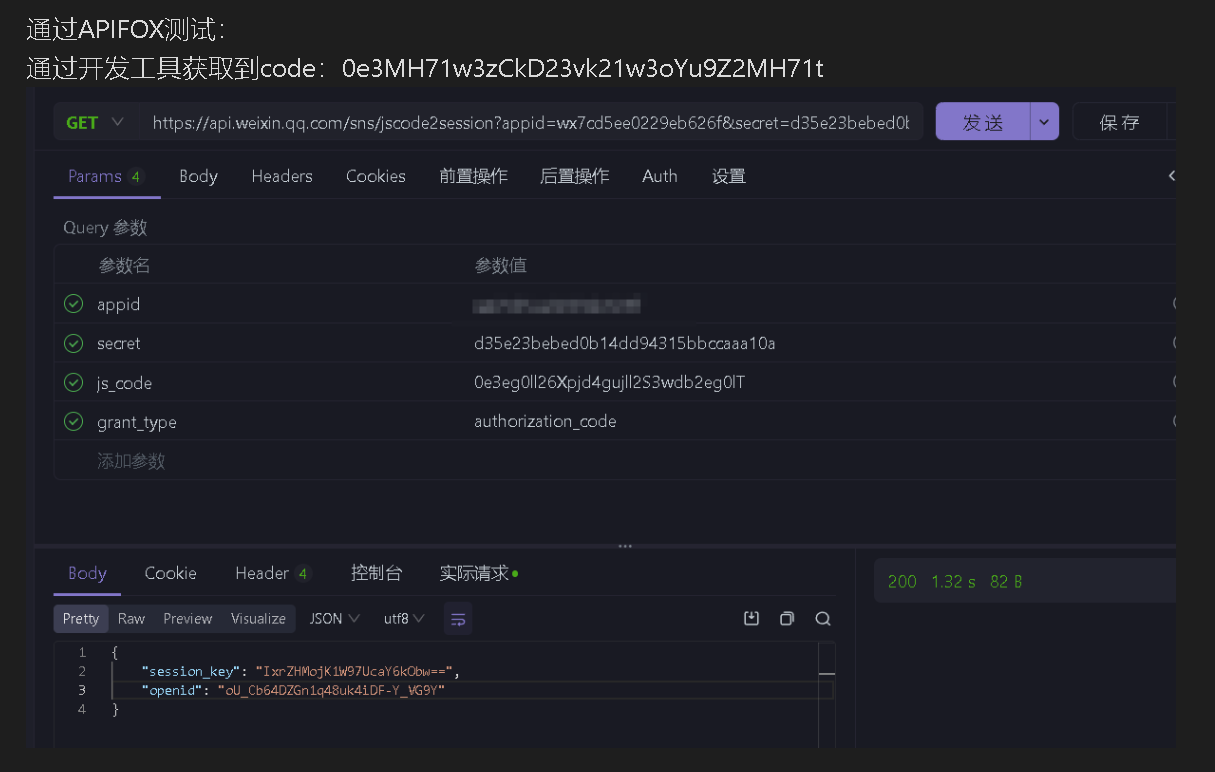1215x772 pixels.
Task: Open the GET method dropdown
Action: (x=95, y=122)
